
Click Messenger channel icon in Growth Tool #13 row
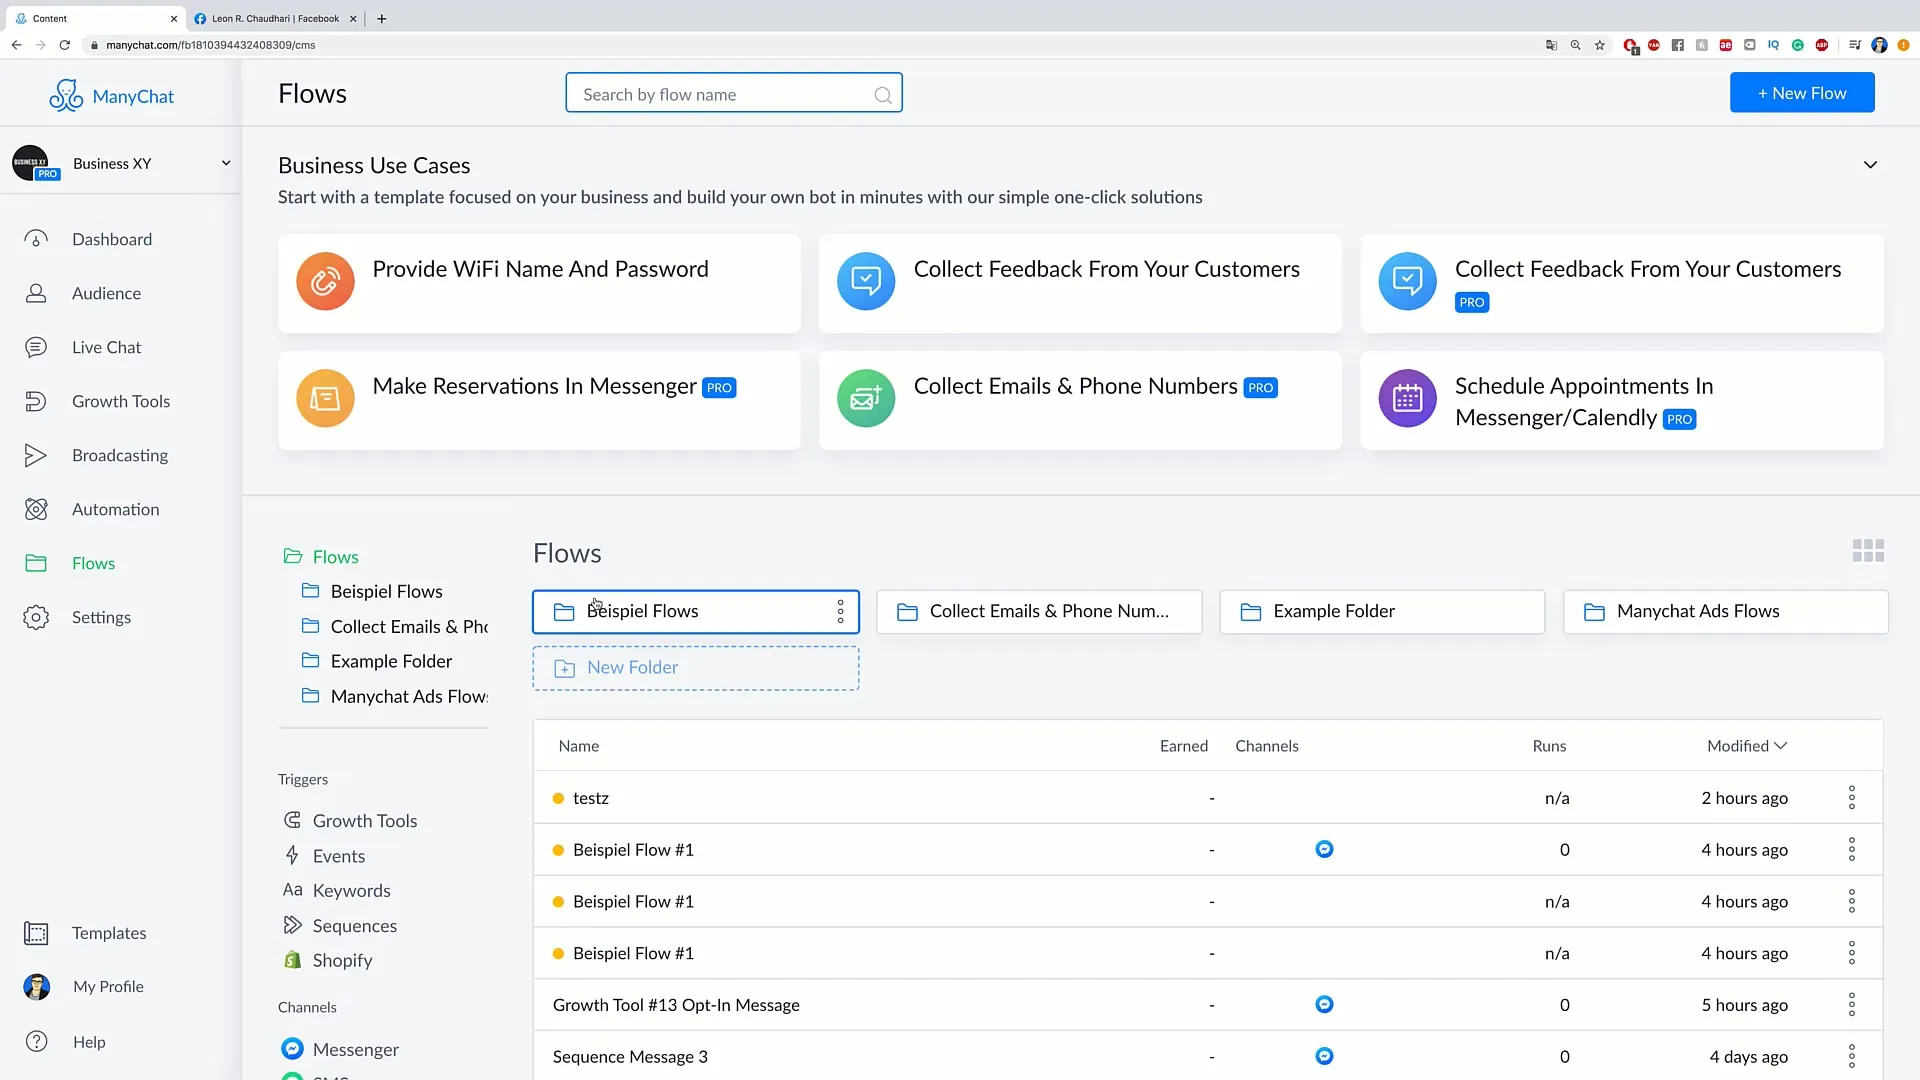[1324, 1004]
